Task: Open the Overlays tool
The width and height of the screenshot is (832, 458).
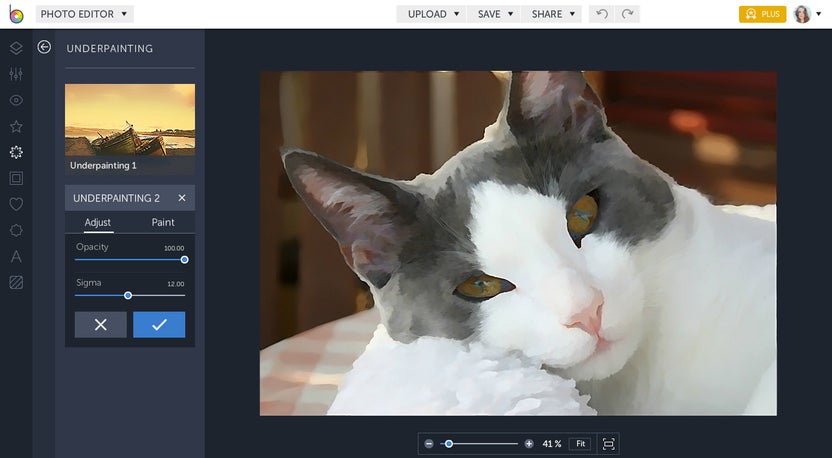Action: 16,230
